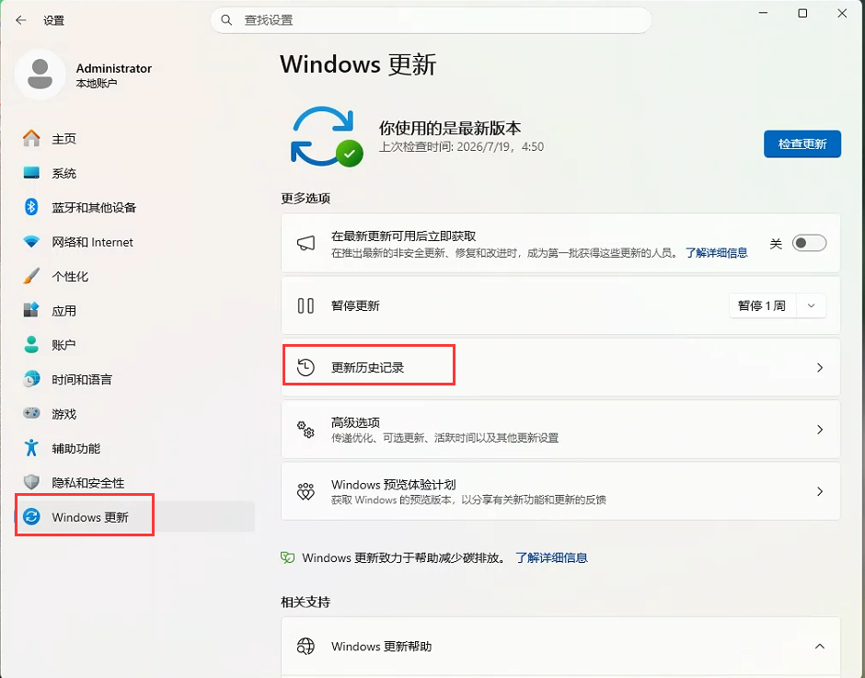Click the Bluetooth icon for 蓝牙和其他设备
Screen dimensions: 865x678
click(x=31, y=207)
